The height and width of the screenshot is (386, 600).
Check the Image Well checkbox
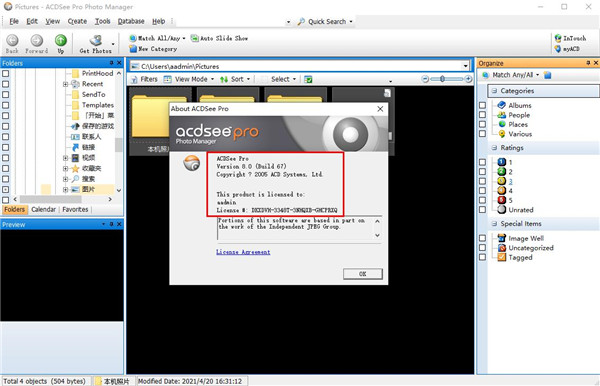click(x=483, y=238)
